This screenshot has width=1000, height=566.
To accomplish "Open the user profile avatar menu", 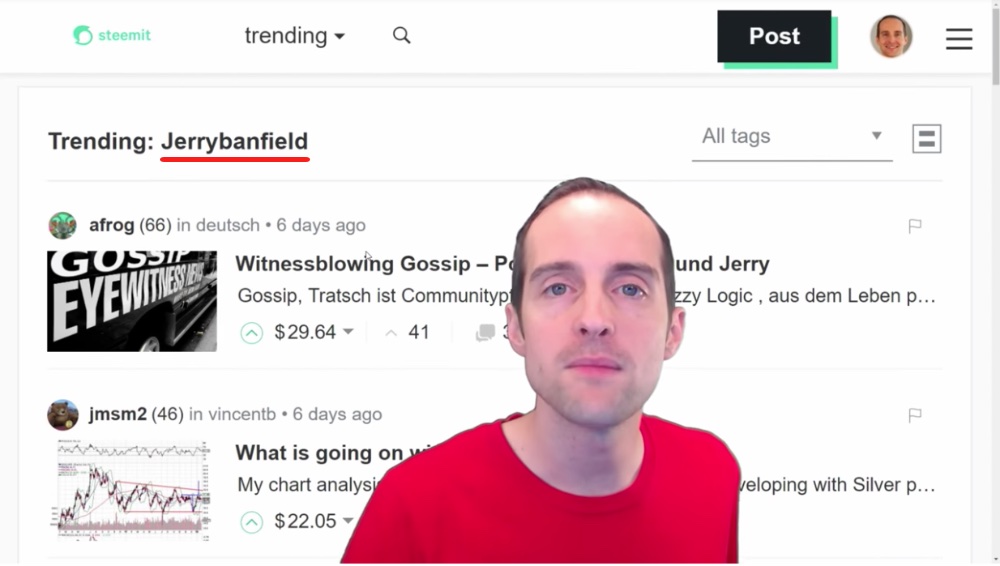I will click(891, 36).
